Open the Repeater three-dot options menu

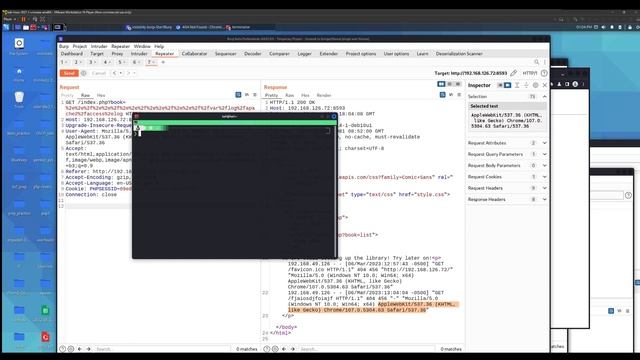(x=544, y=62)
